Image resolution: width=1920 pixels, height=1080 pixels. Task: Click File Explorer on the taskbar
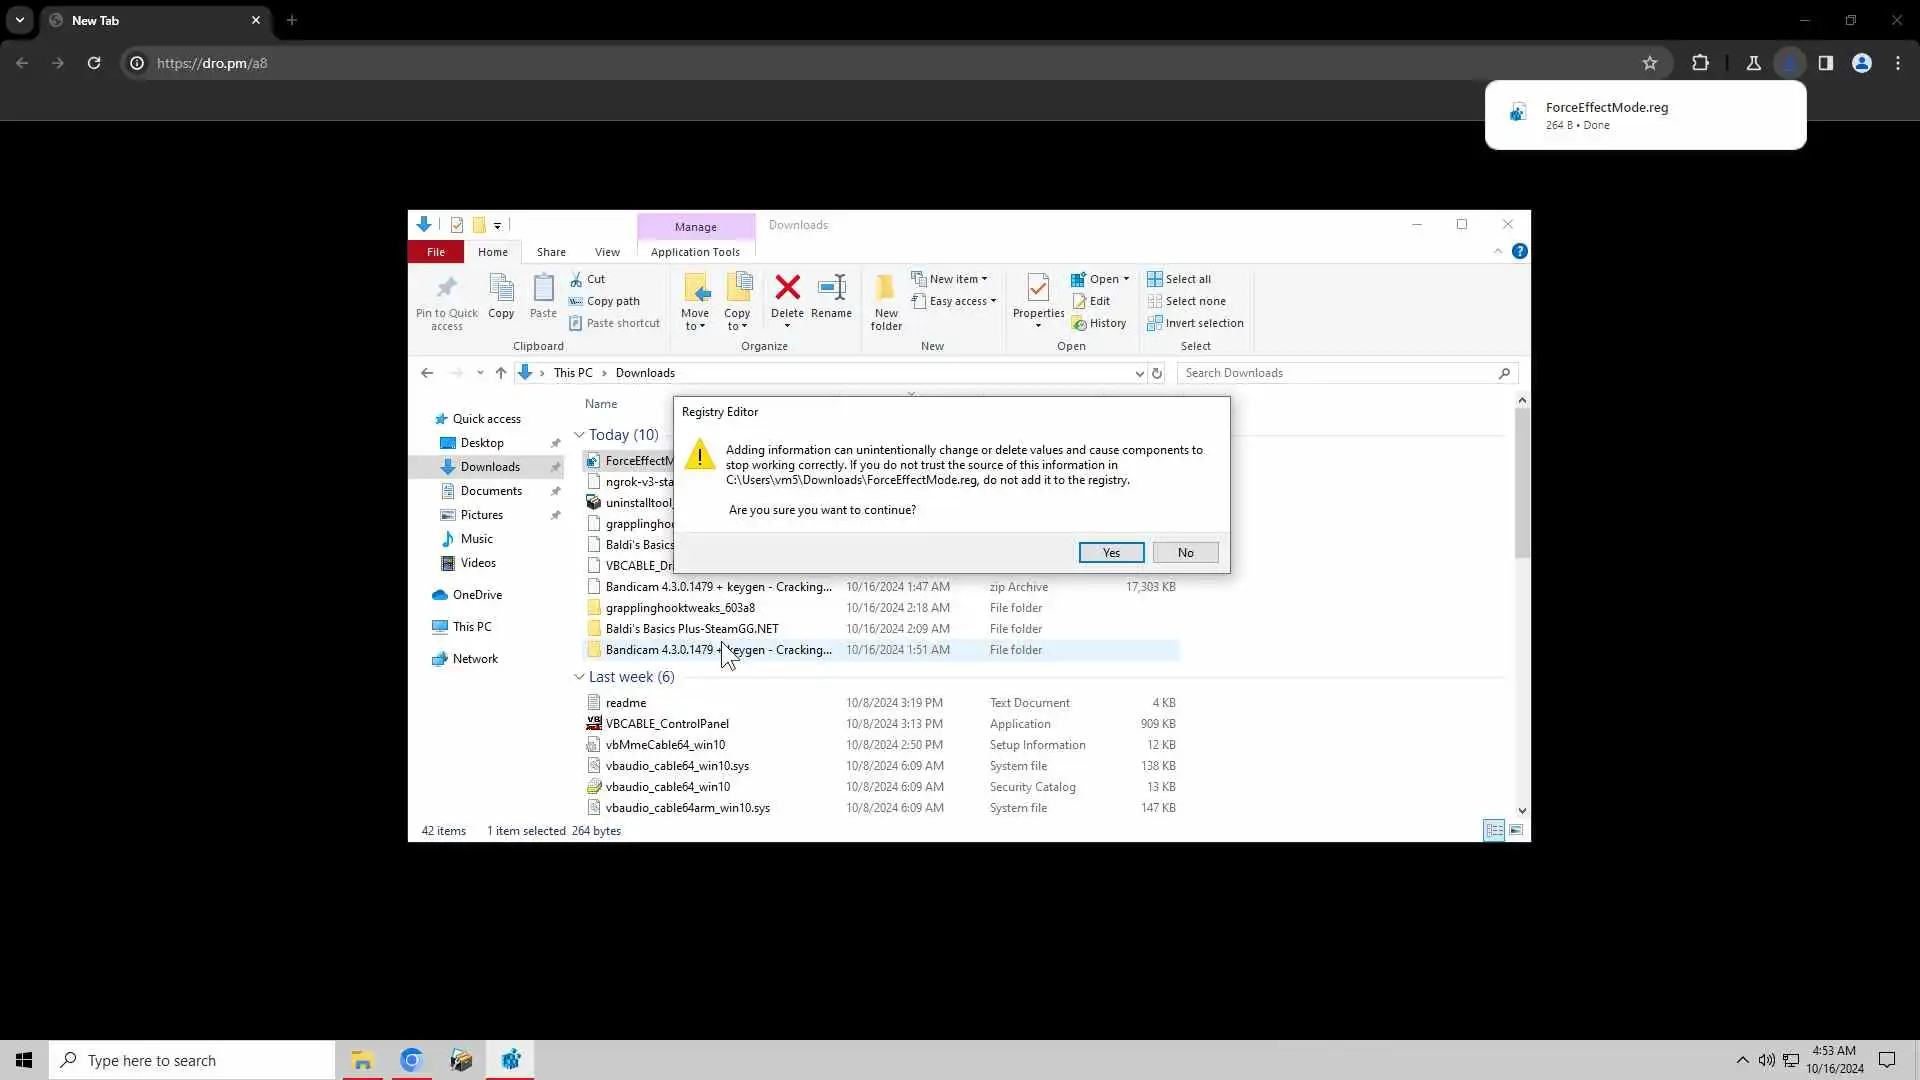[362, 1060]
